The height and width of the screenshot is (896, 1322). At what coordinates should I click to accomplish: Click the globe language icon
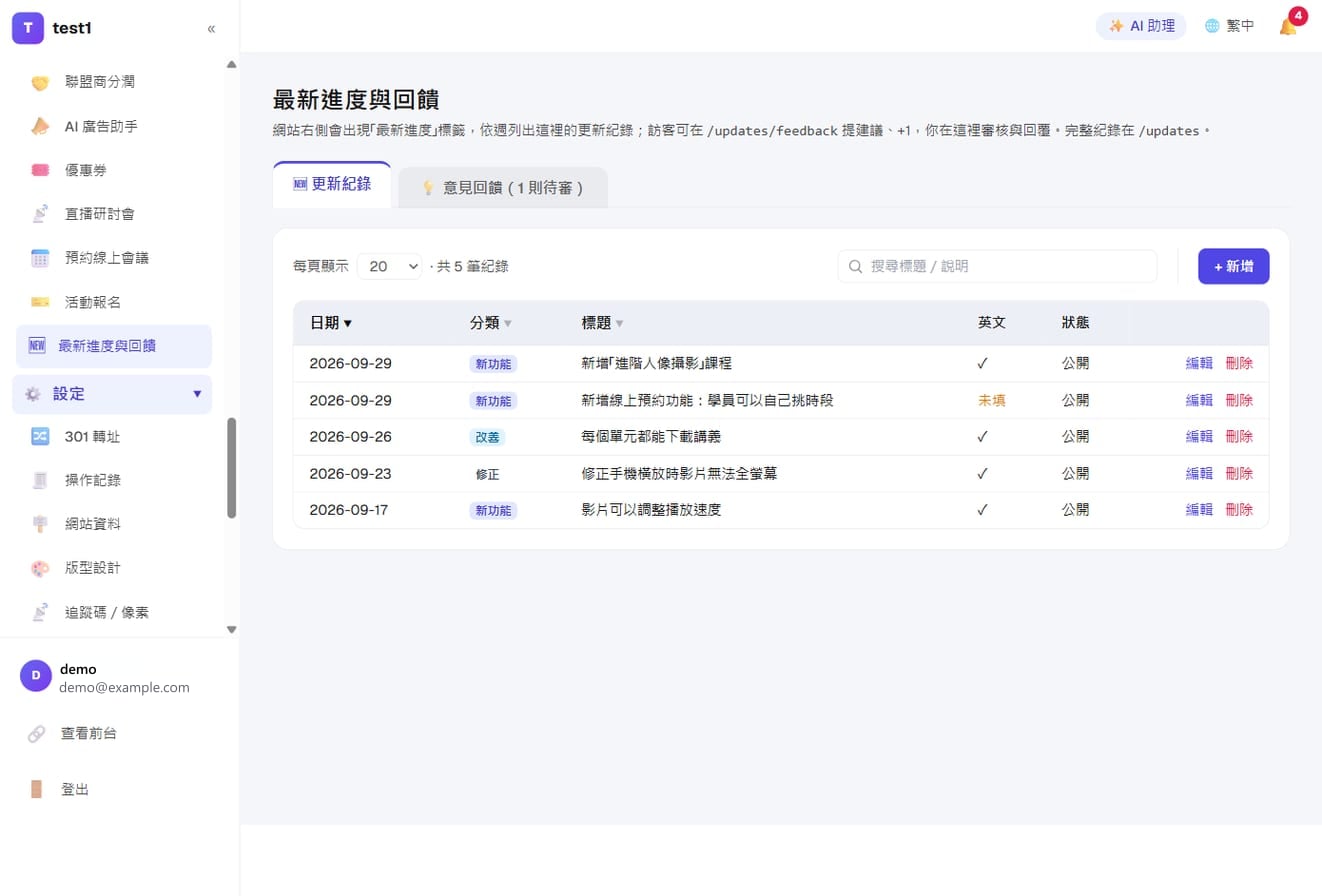pos(1212,26)
